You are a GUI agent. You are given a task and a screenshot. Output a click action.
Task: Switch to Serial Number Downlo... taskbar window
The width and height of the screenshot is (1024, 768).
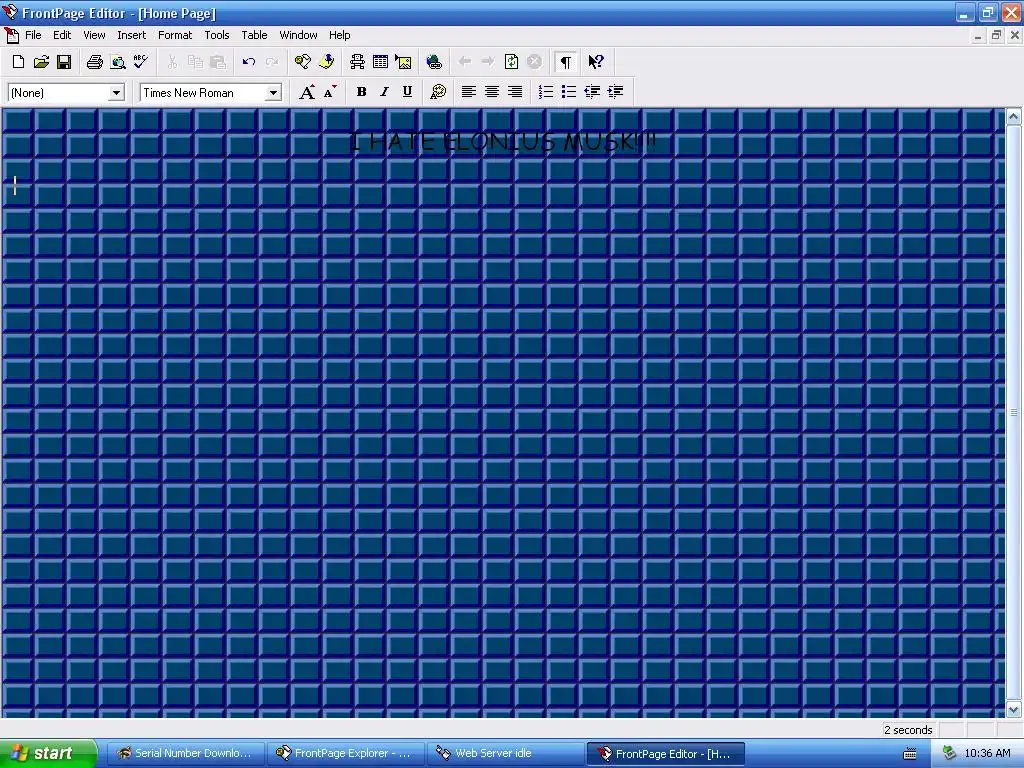point(185,754)
